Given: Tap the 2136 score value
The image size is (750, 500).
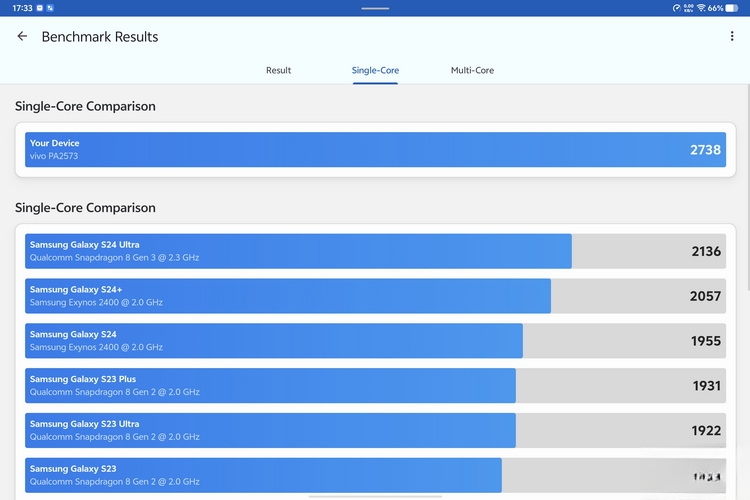Looking at the screenshot, I should point(706,251).
